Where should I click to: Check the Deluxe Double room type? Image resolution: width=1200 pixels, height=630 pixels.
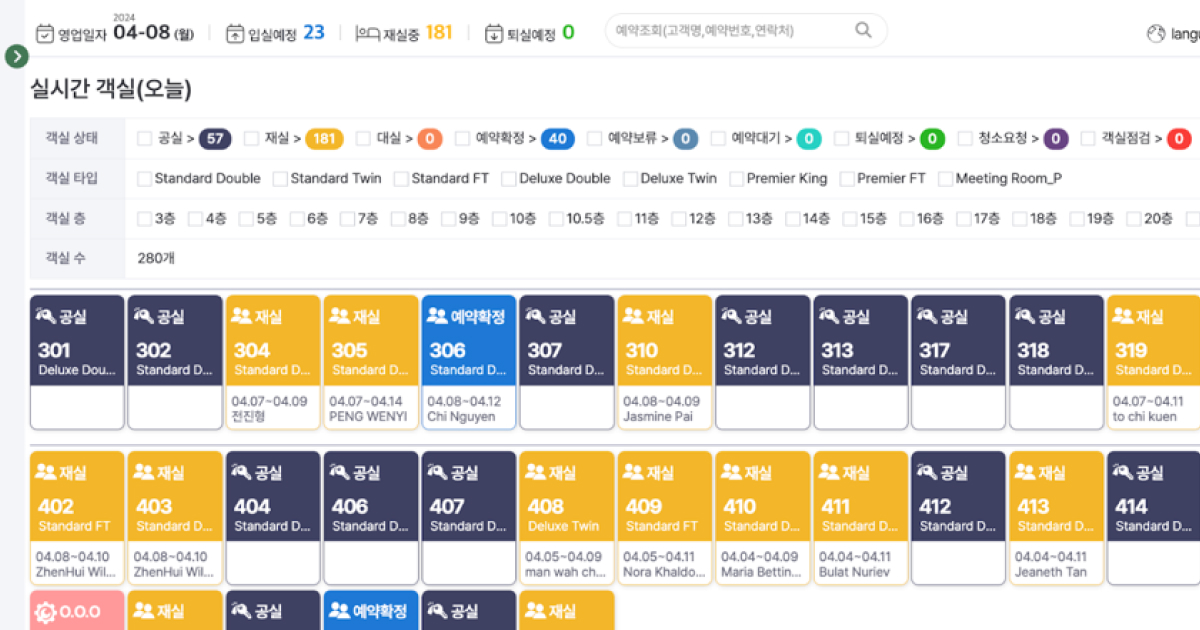tap(508, 179)
